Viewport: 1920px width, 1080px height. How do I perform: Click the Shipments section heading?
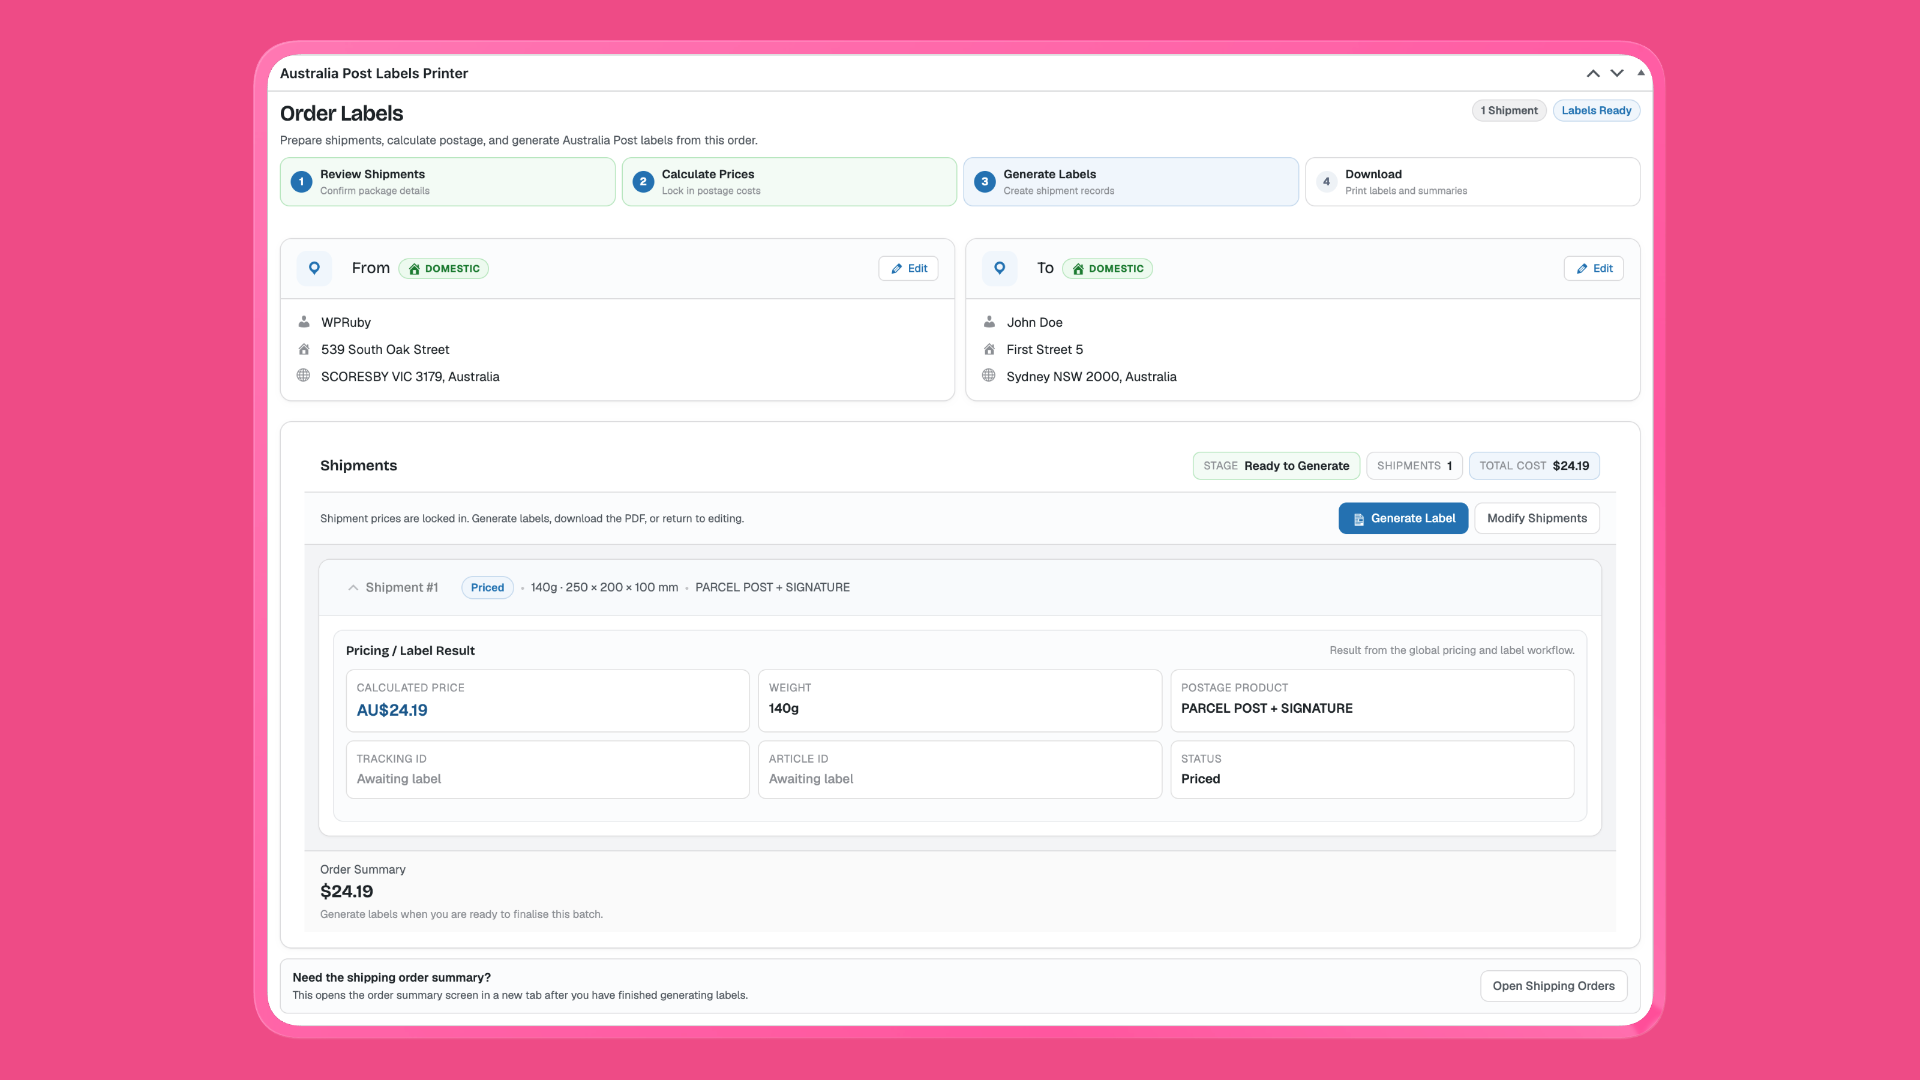358,466
